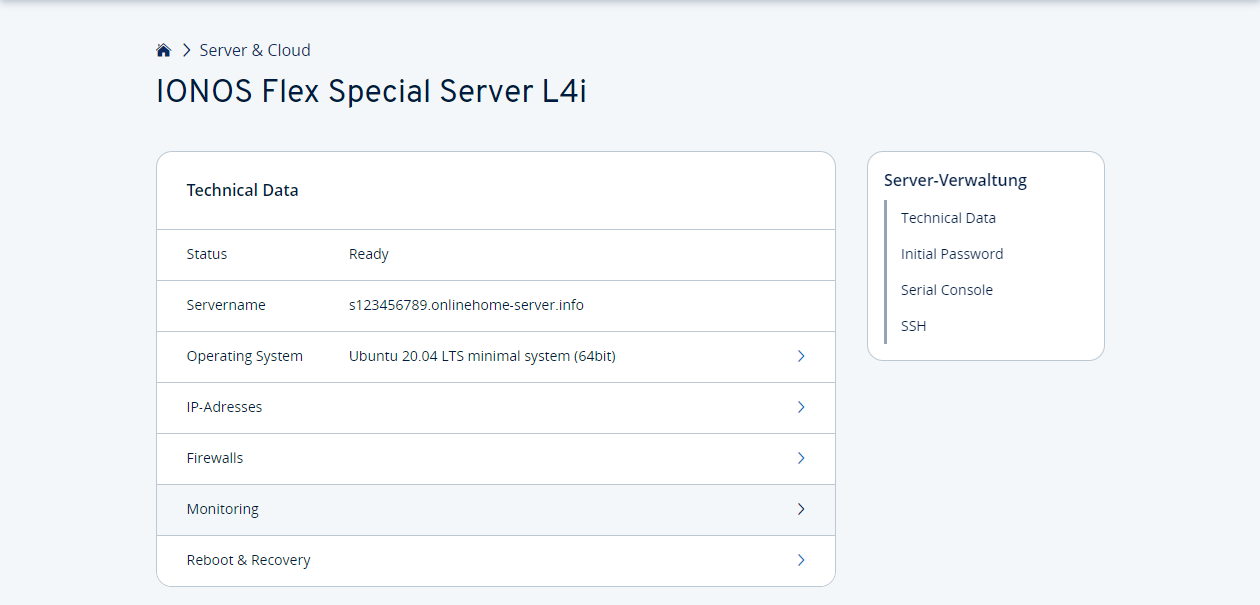Select SSH in the Server-Verwaltung menu
Screen dimensions: 1260x605
(x=913, y=326)
